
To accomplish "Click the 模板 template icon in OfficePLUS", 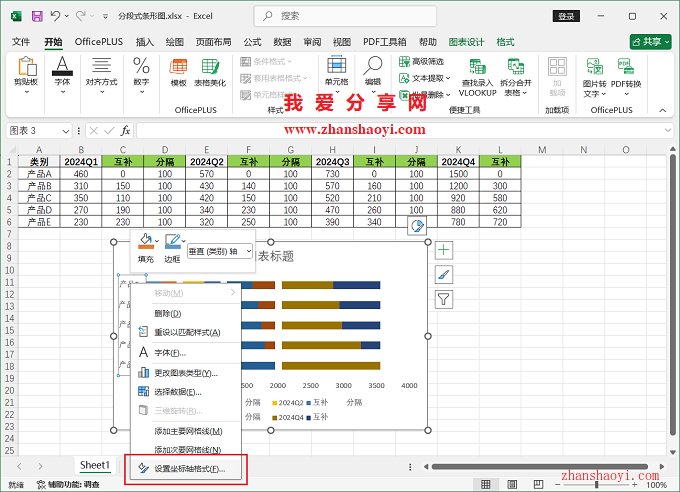I will click(179, 71).
